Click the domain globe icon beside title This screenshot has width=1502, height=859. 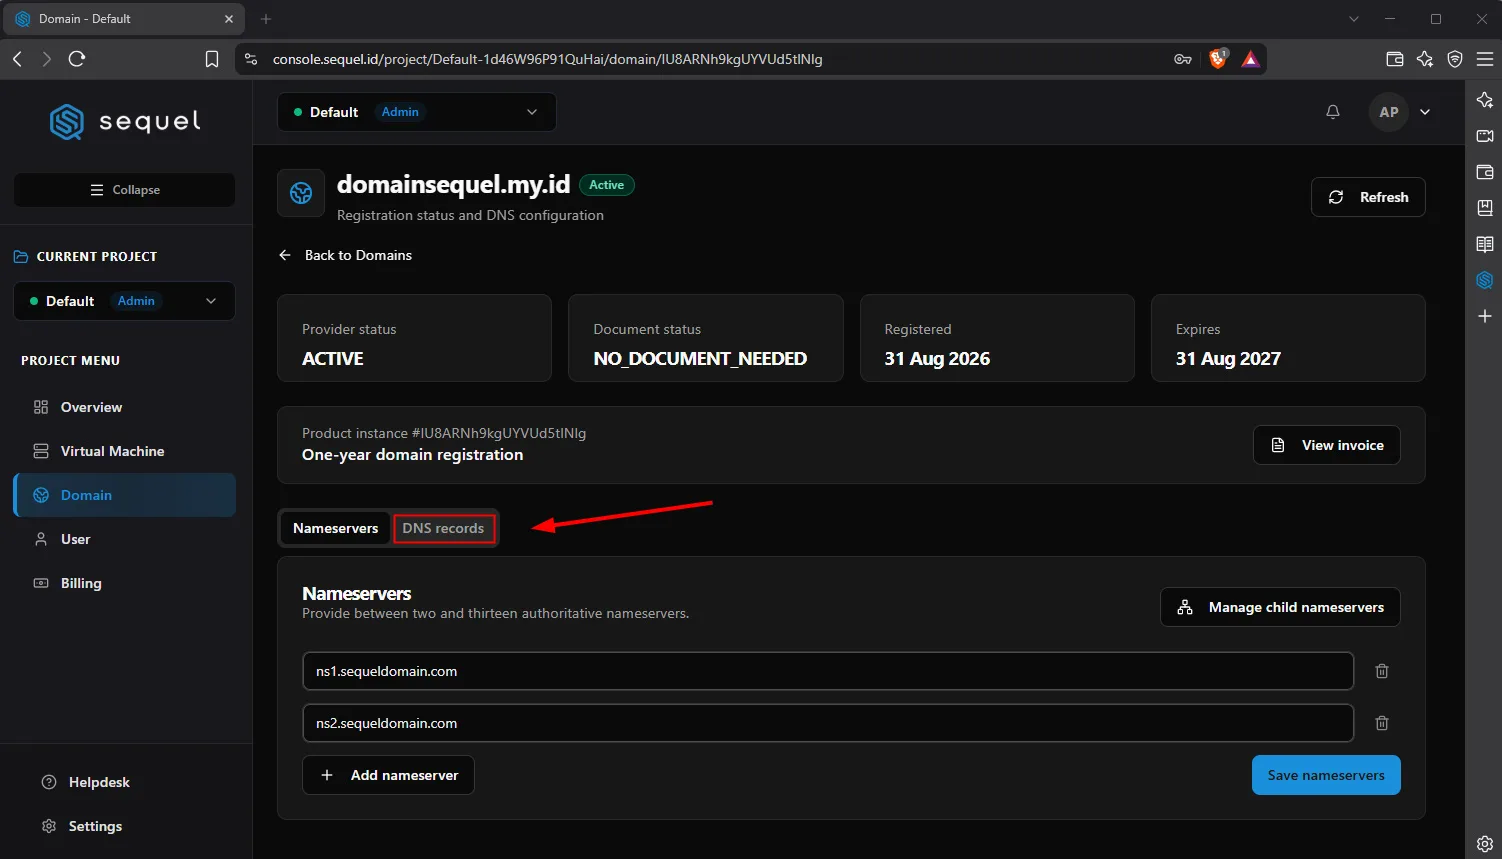pyautogui.click(x=301, y=194)
